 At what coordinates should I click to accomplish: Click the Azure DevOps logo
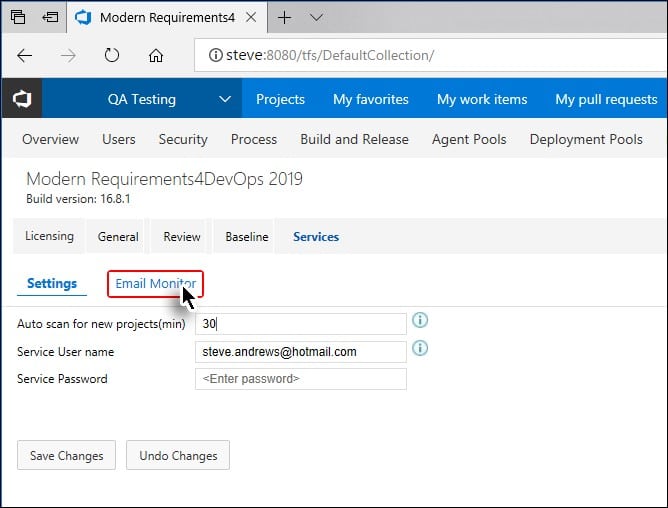(22, 99)
